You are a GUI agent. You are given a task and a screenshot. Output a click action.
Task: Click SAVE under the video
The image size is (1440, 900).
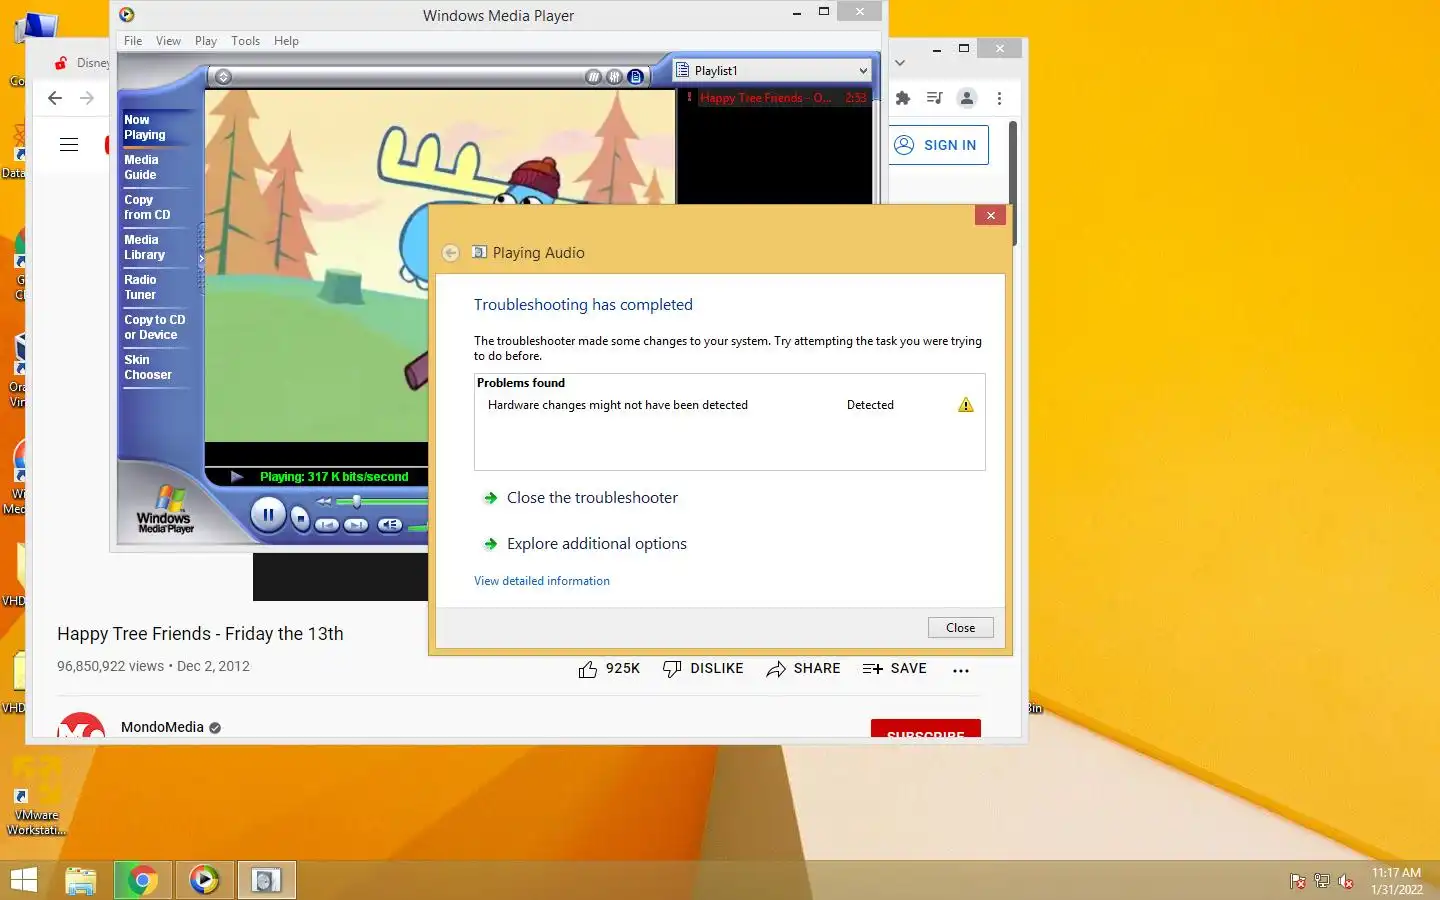(x=894, y=669)
